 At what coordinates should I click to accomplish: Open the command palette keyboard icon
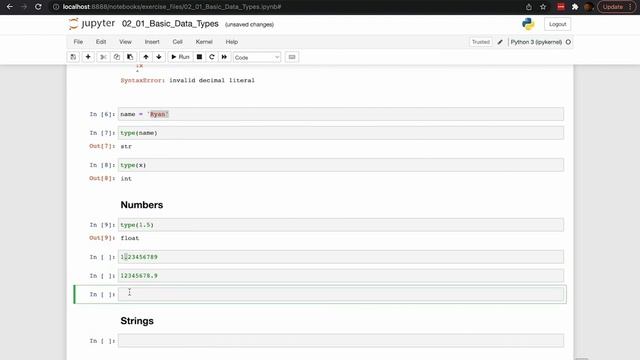[292, 57]
